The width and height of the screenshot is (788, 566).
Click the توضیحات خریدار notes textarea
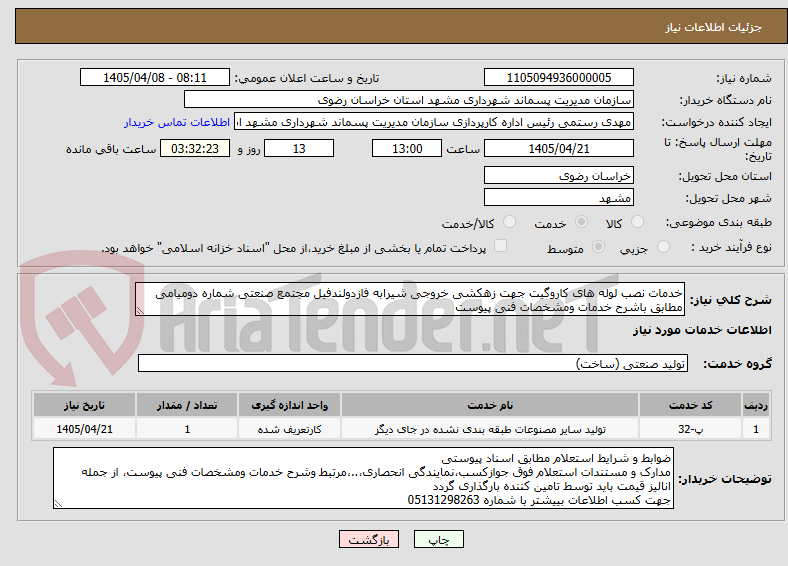click(x=363, y=479)
